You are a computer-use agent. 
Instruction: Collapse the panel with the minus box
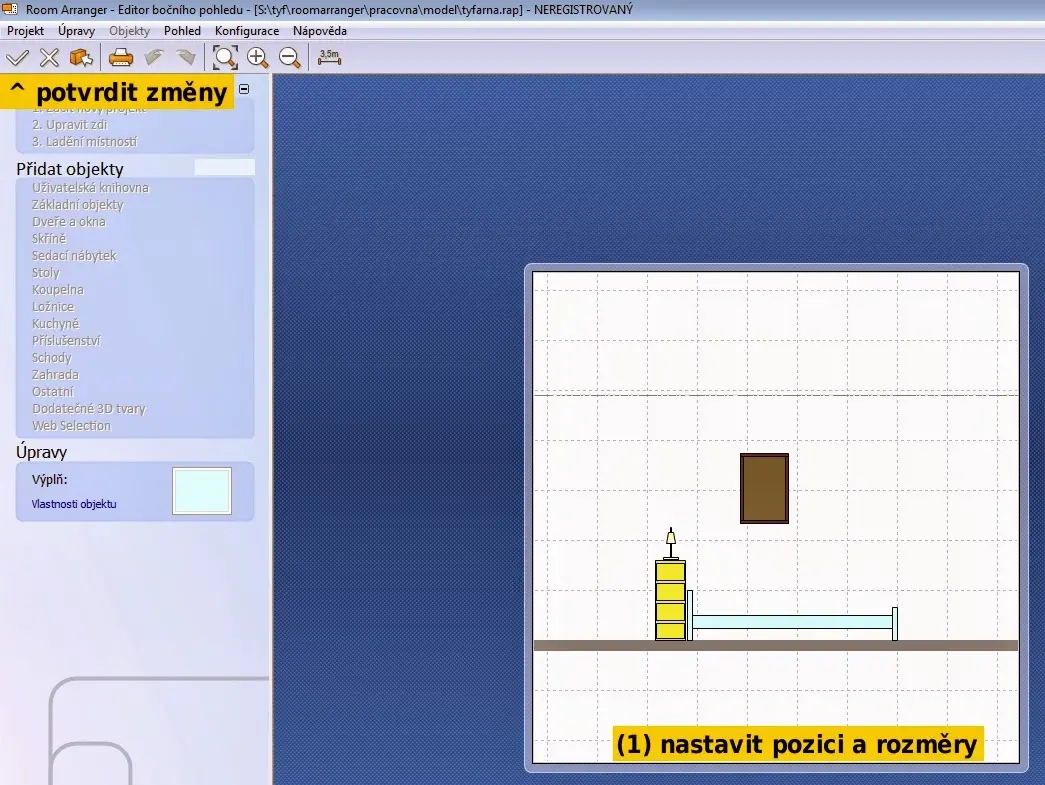[x=245, y=89]
